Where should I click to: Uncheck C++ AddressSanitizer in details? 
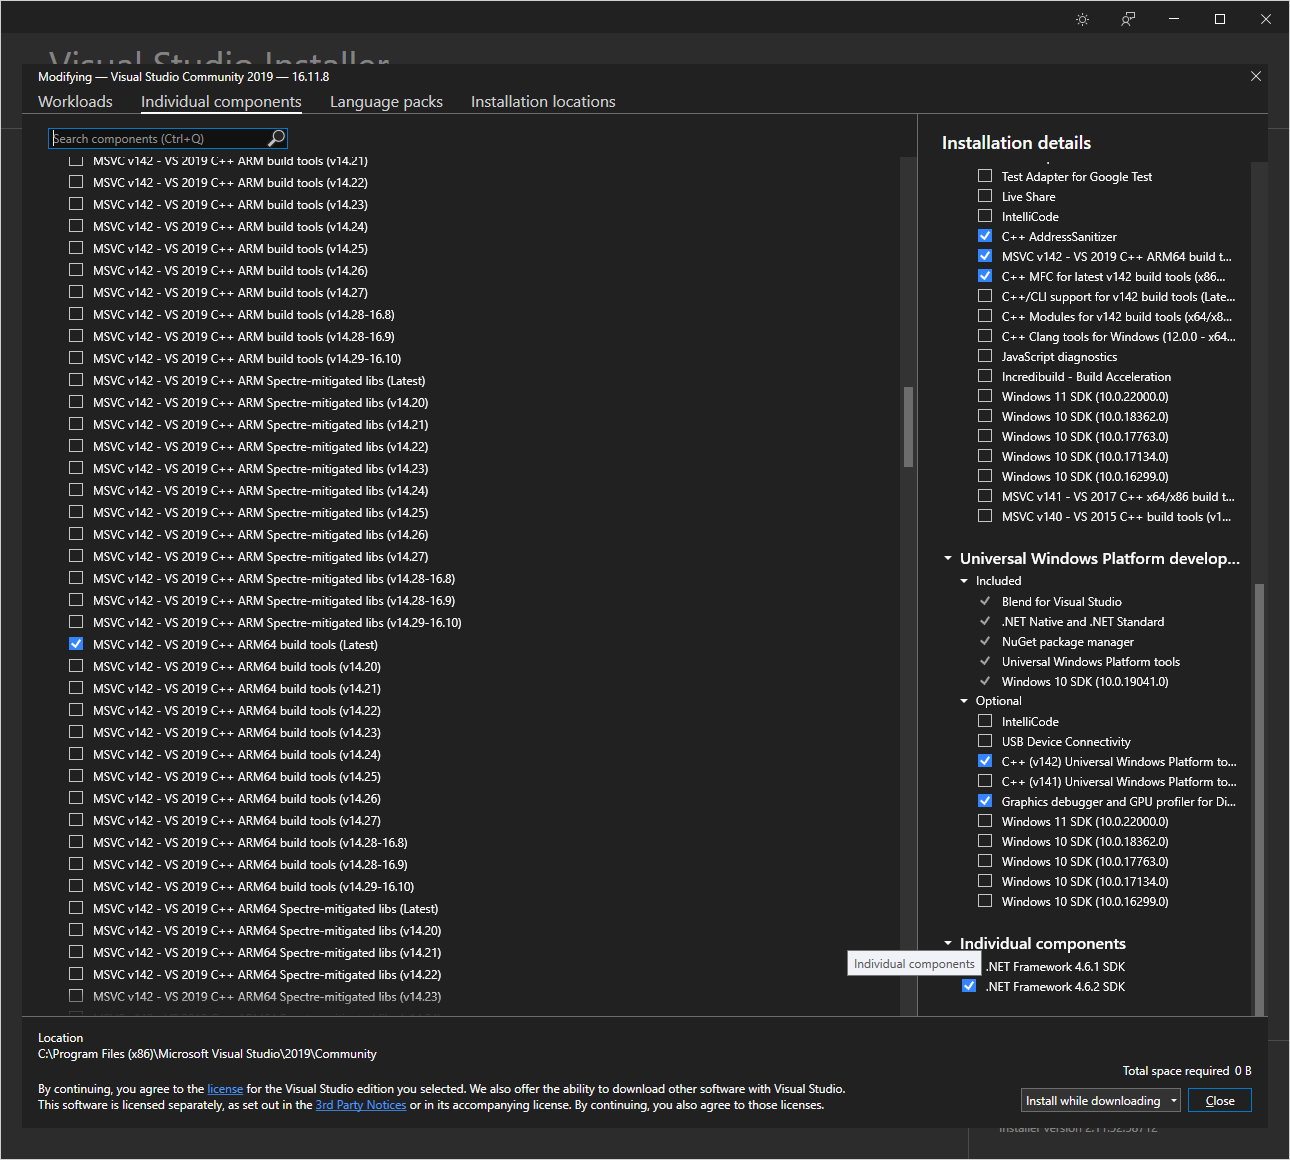(985, 236)
